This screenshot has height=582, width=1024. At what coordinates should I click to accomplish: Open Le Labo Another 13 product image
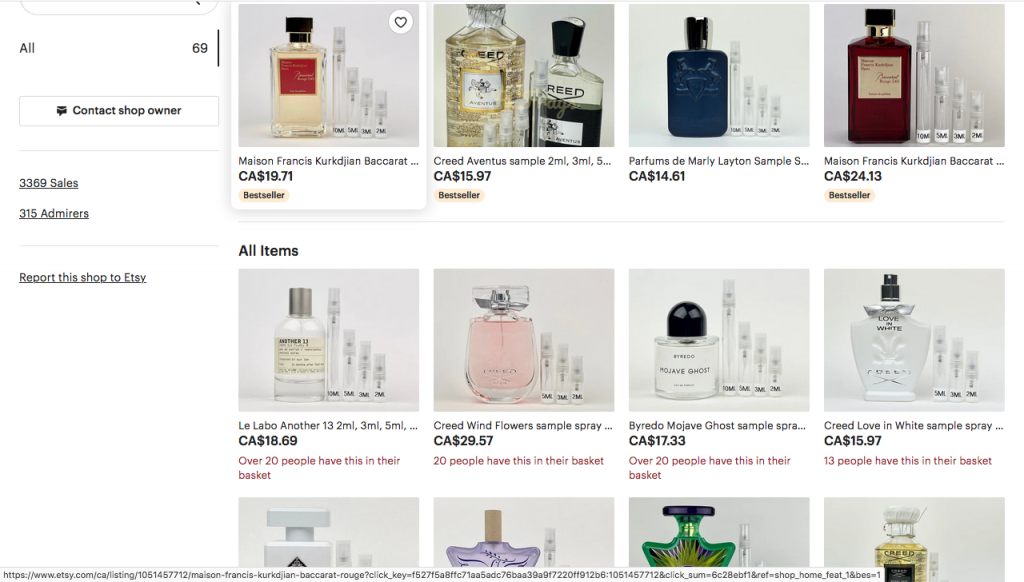328,340
